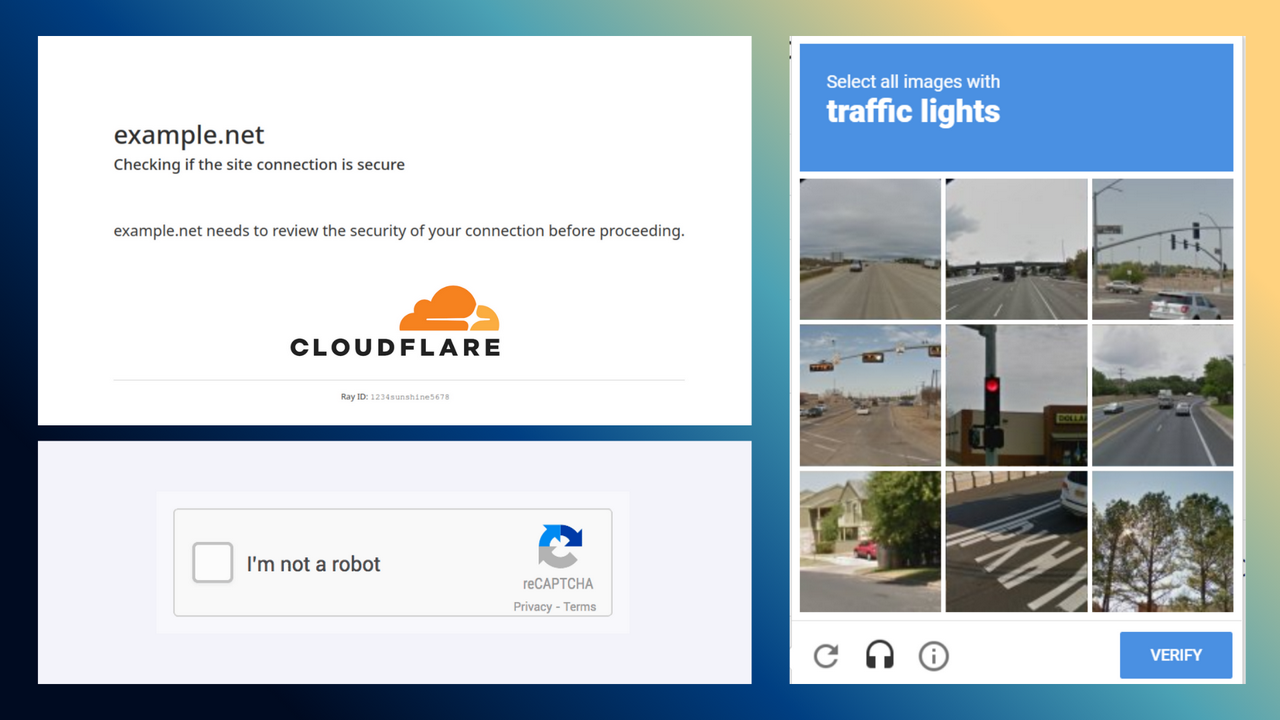Select the tile with the intersection traffic light and white SUV
This screenshot has width=1280, height=720.
coord(1162,249)
